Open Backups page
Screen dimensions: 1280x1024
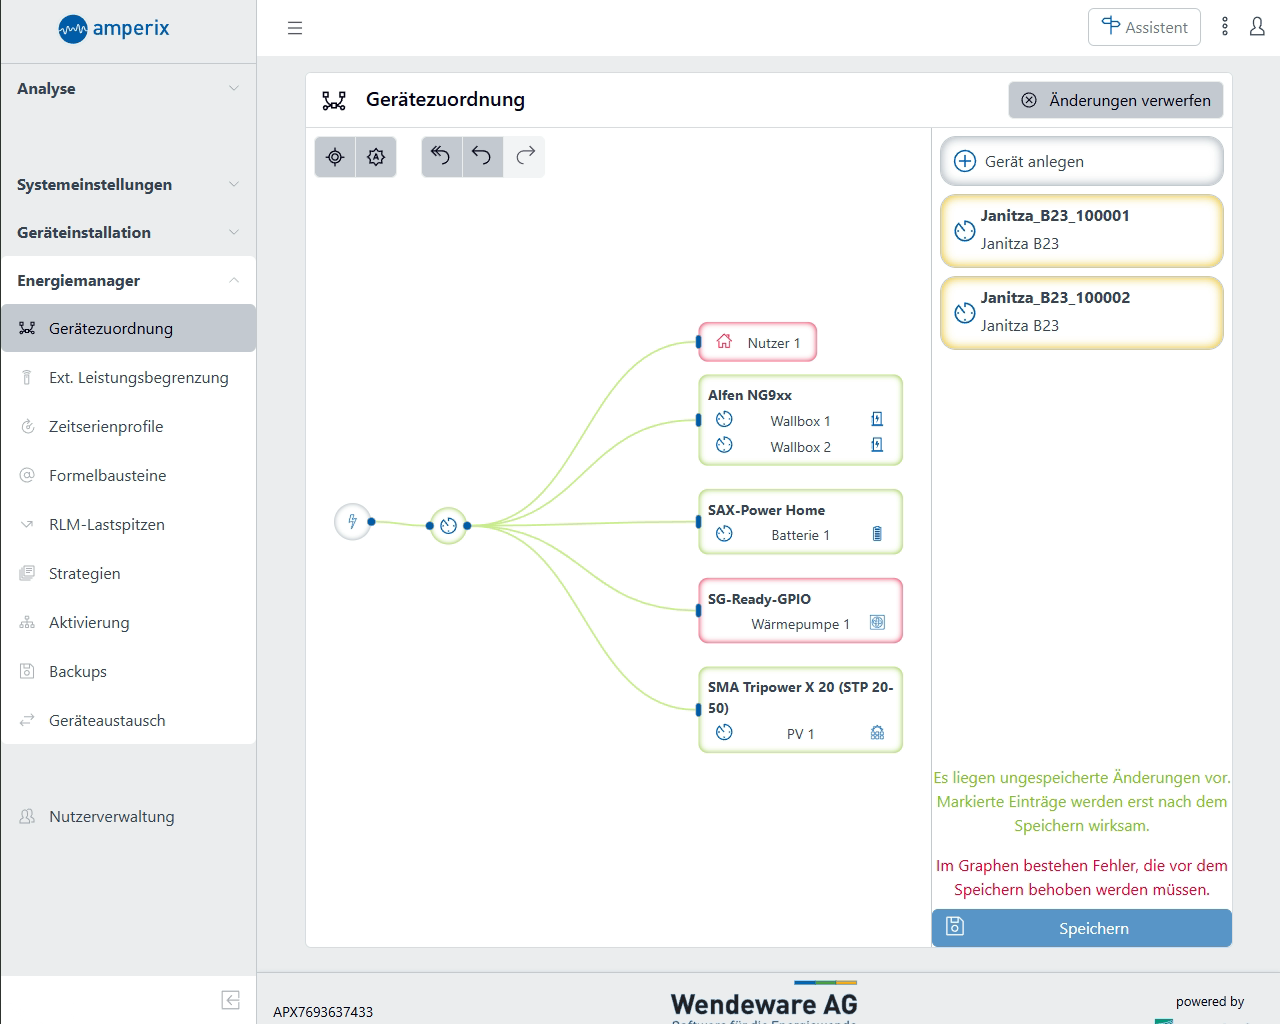click(x=128, y=671)
